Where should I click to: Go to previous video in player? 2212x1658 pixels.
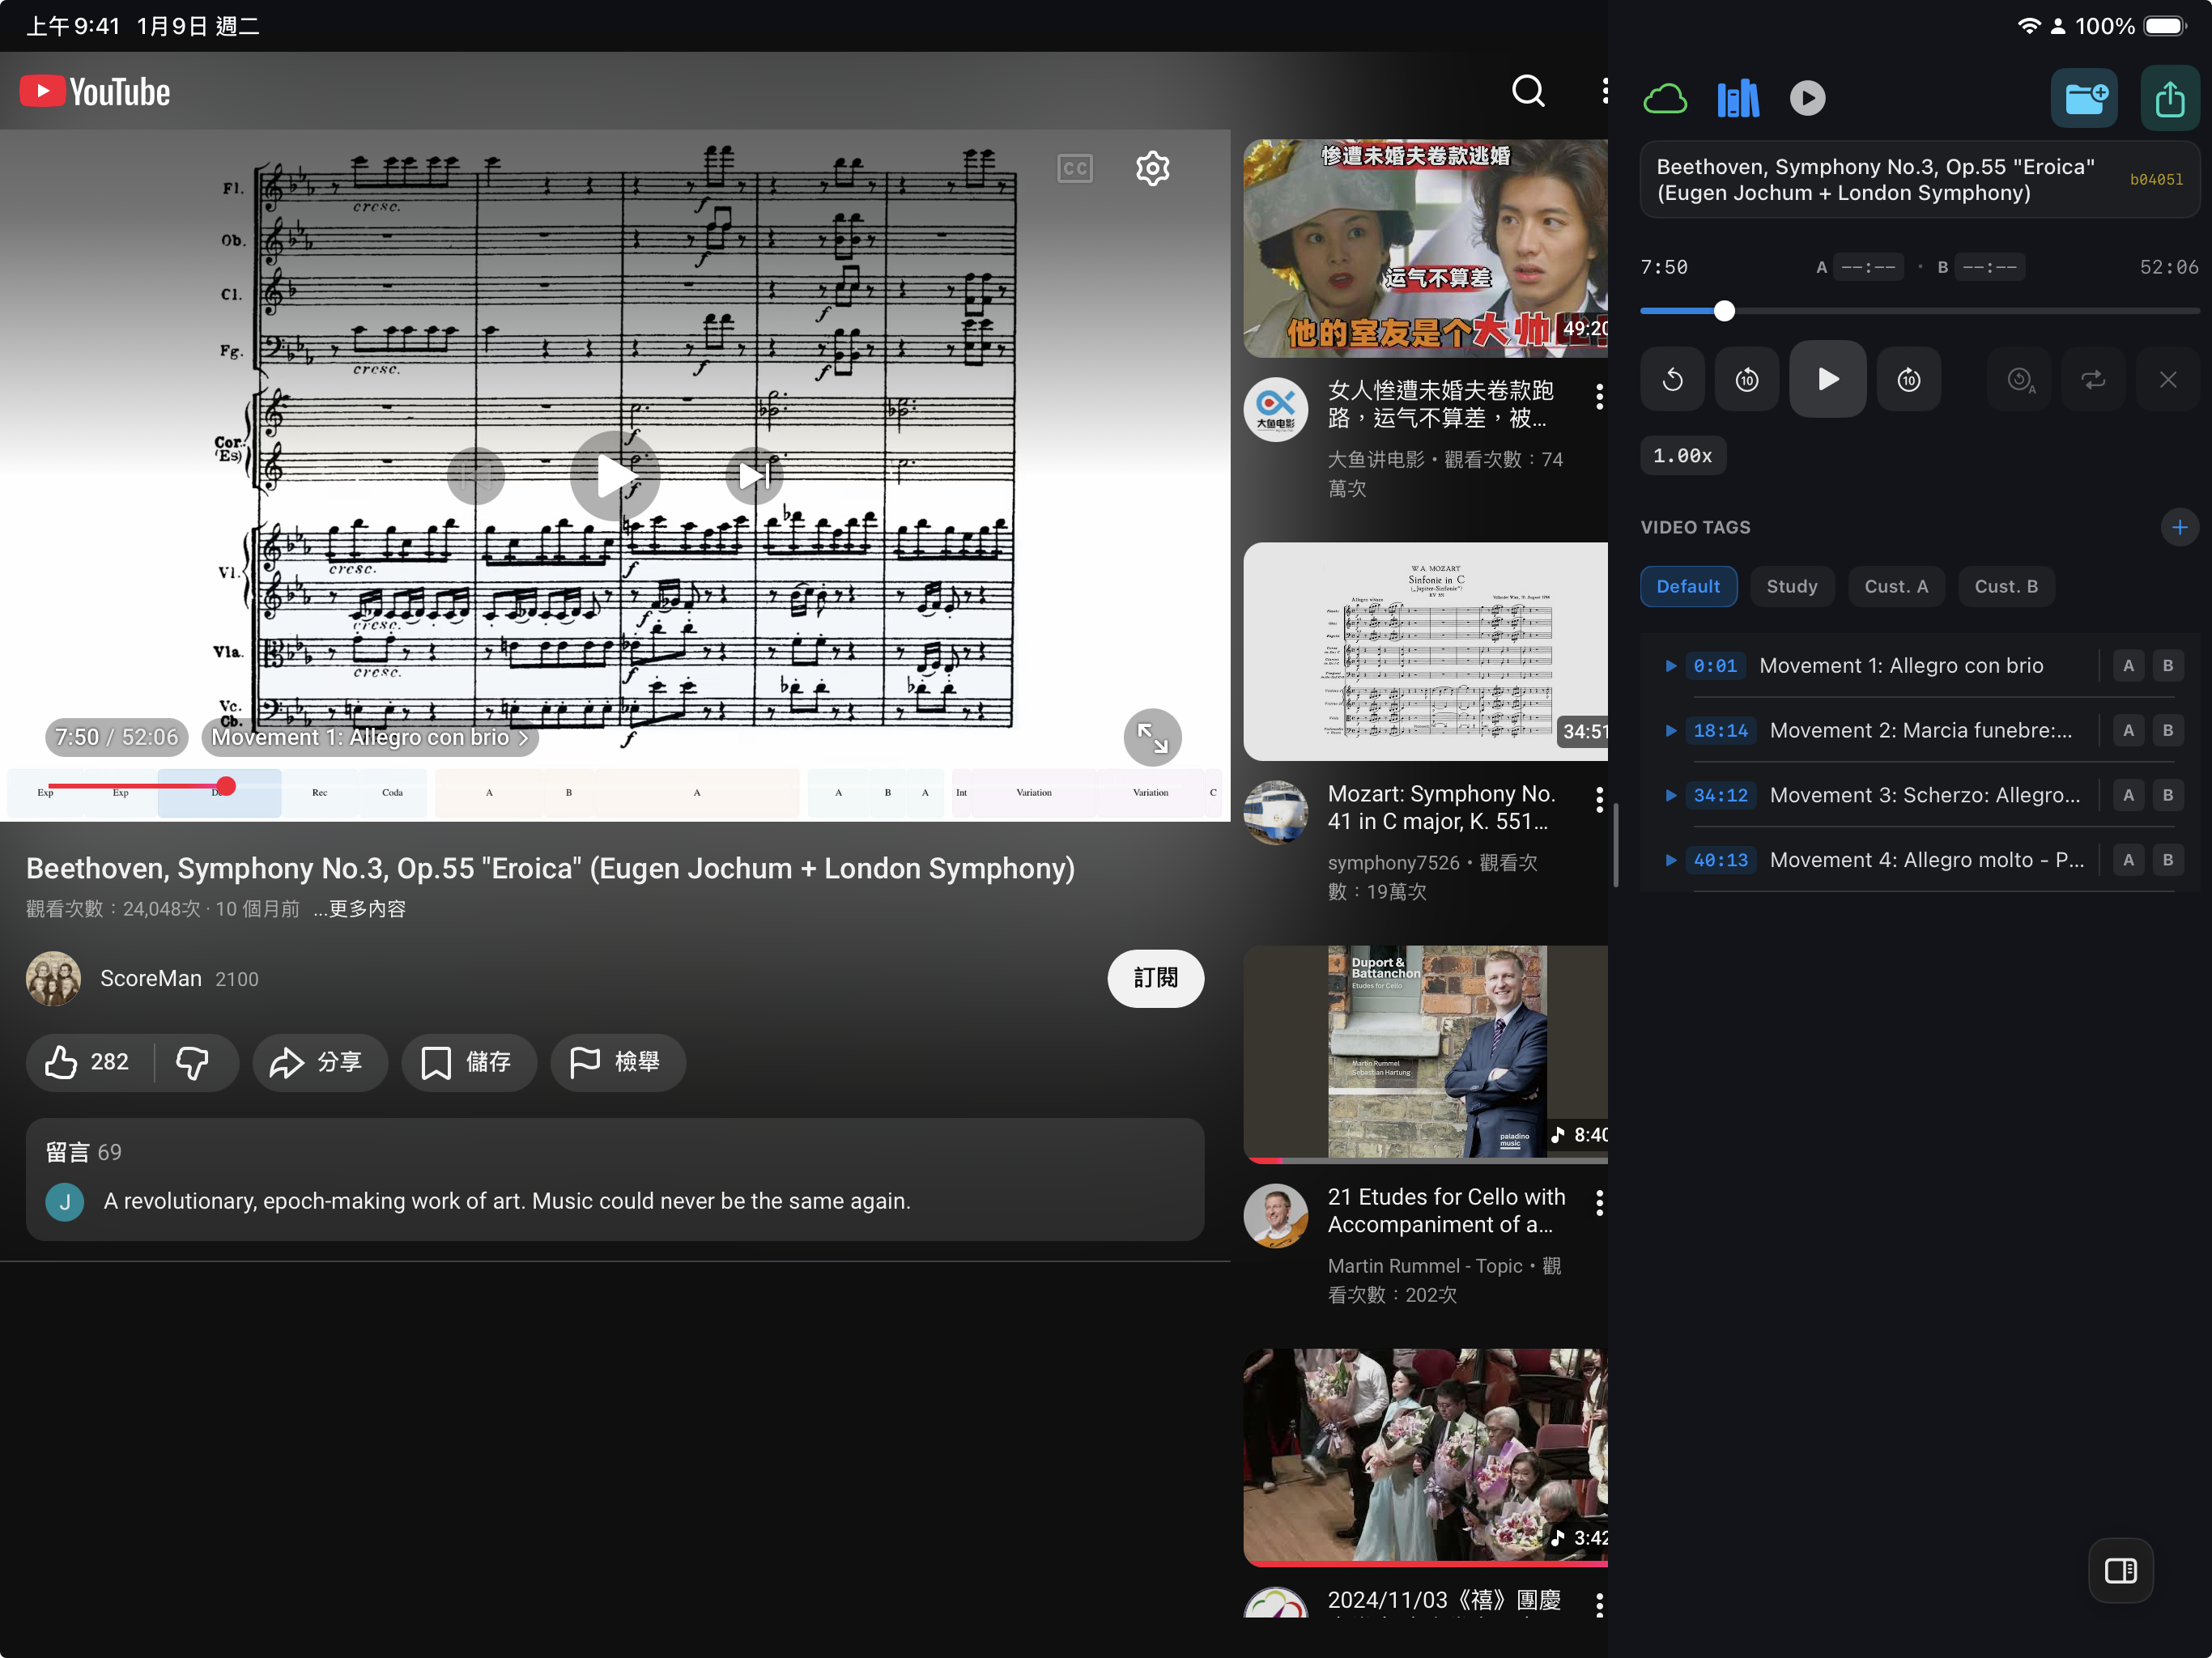tap(476, 476)
